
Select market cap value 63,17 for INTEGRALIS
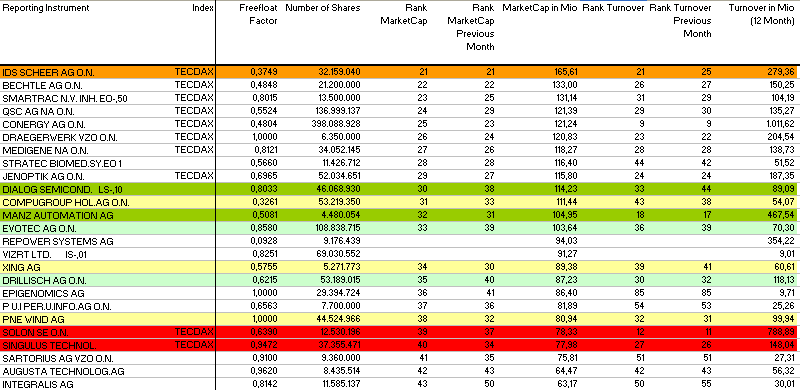tap(567, 384)
